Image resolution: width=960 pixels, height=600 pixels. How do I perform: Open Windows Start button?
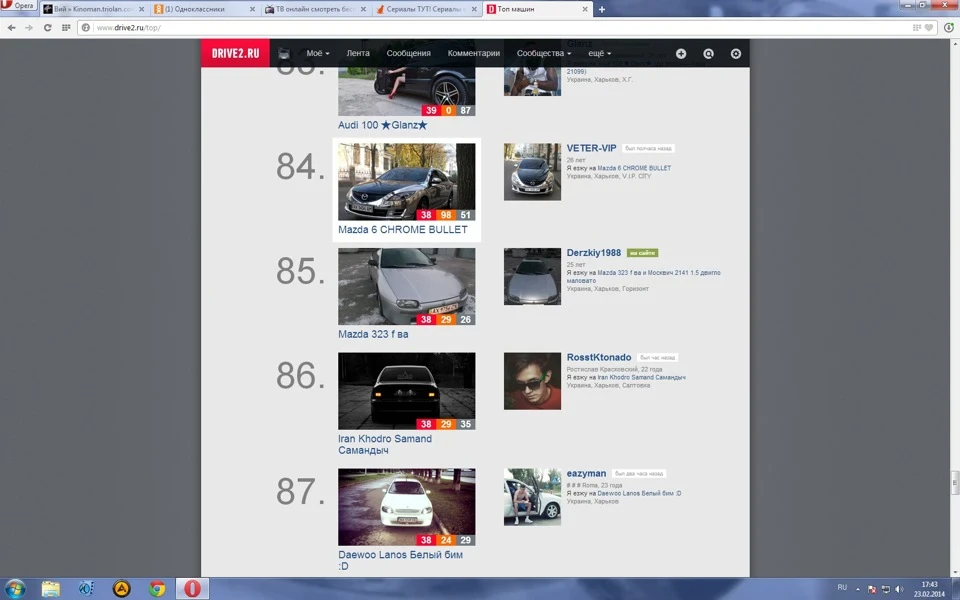(15, 588)
